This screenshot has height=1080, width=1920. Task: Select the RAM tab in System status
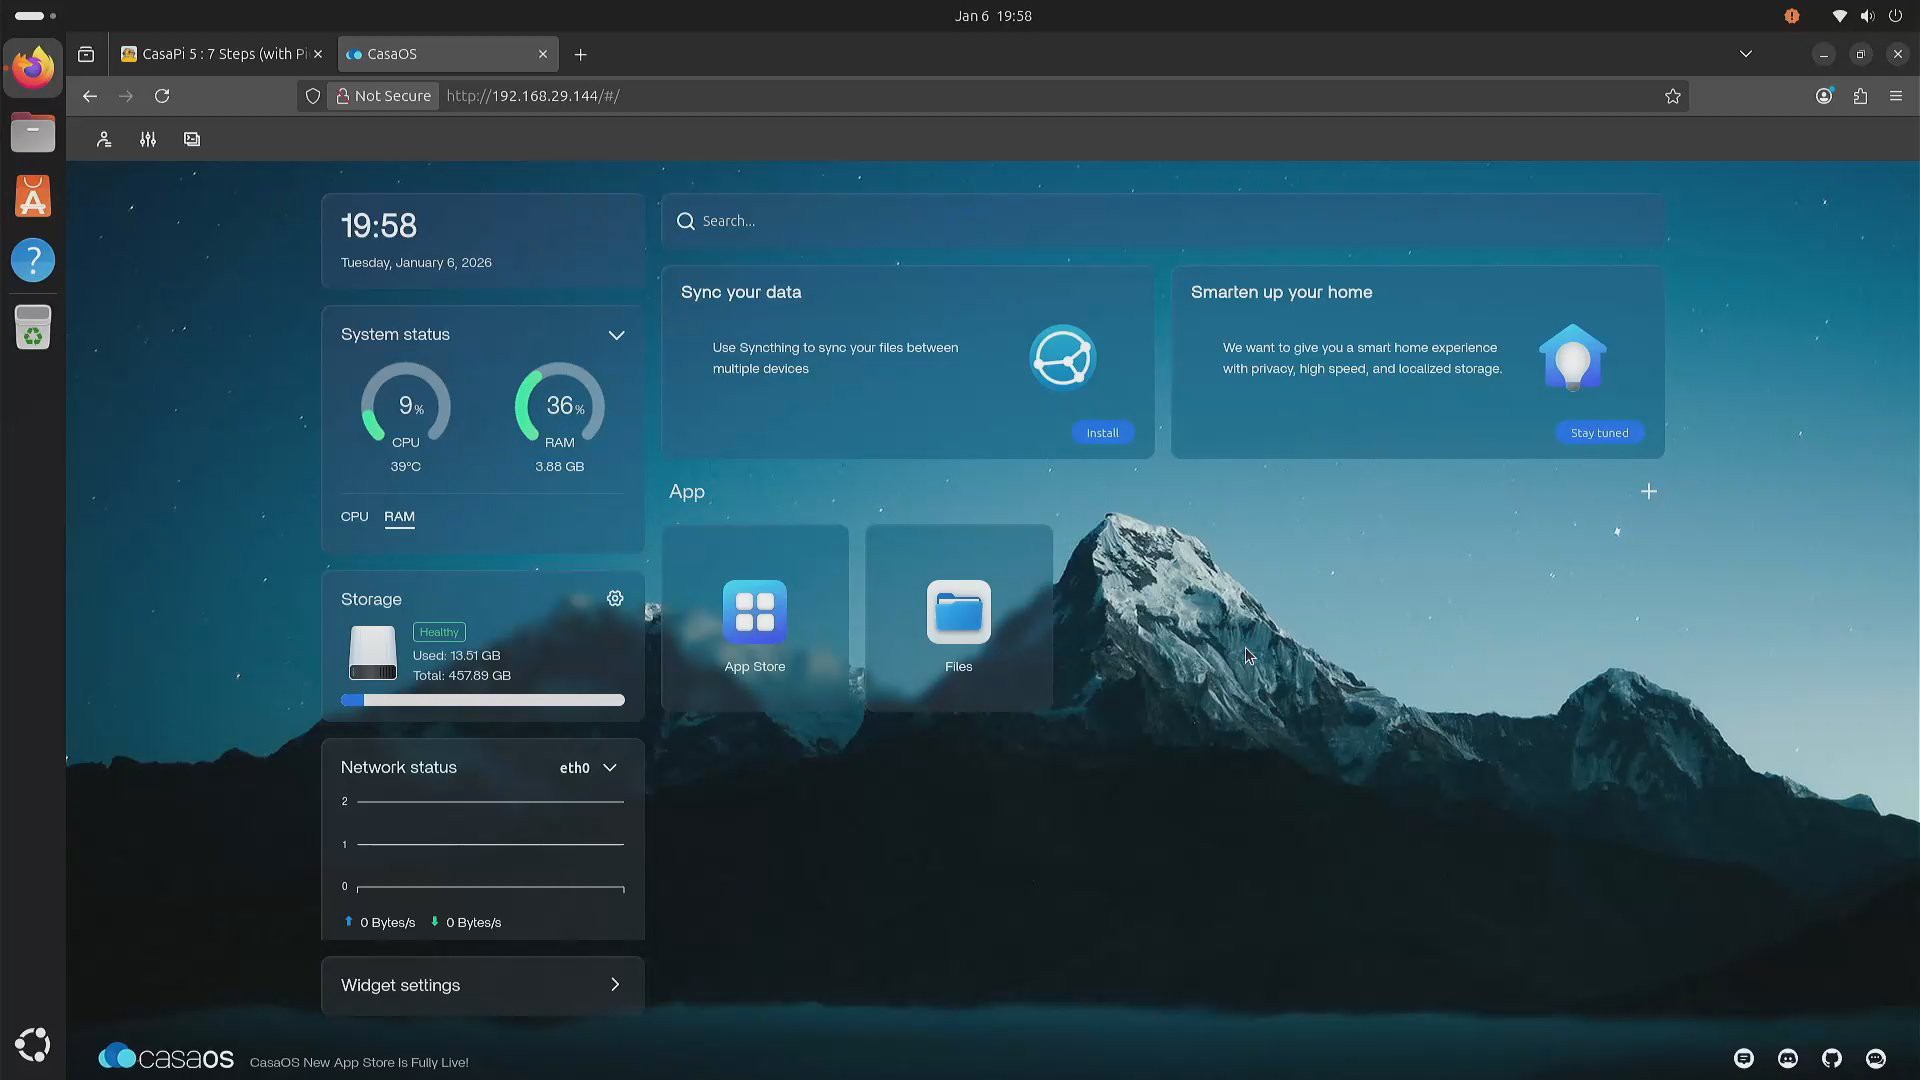coord(399,517)
